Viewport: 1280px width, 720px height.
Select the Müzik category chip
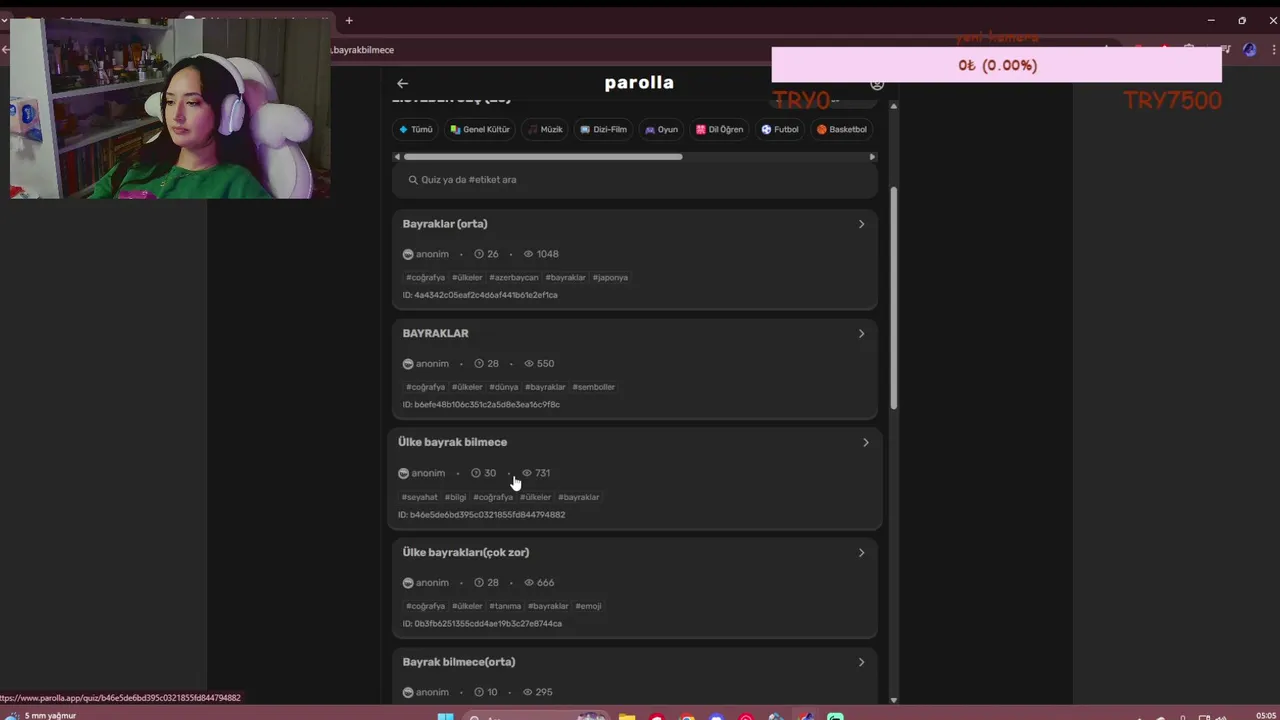click(545, 129)
